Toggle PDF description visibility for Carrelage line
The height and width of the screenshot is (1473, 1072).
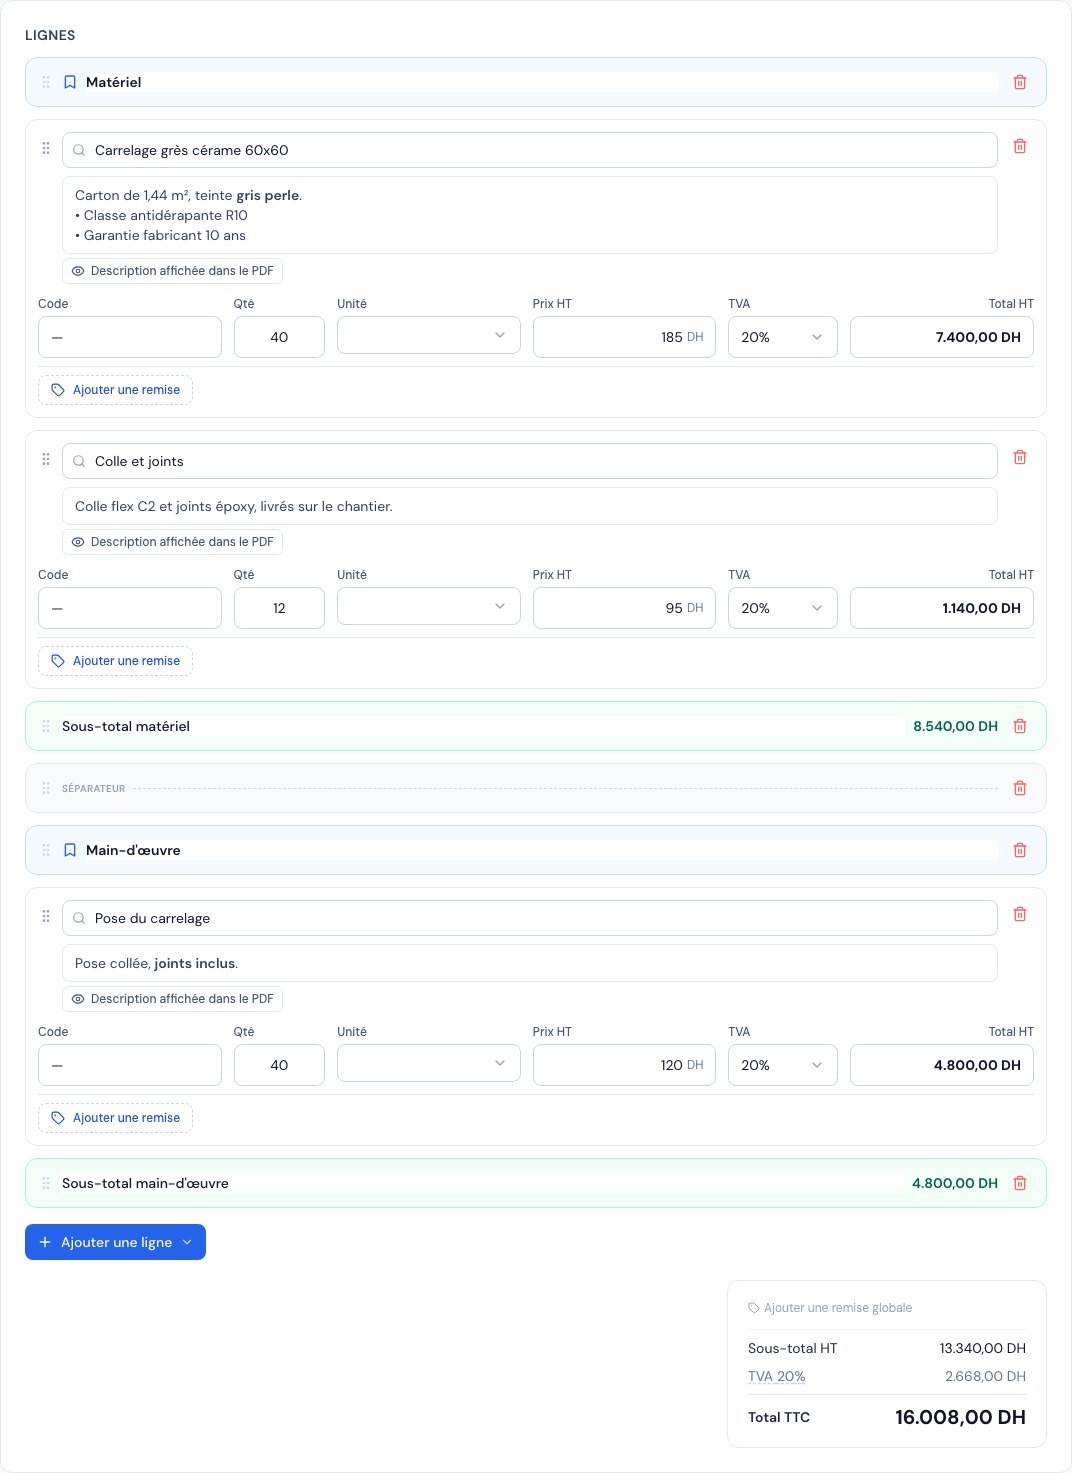[x=172, y=271]
